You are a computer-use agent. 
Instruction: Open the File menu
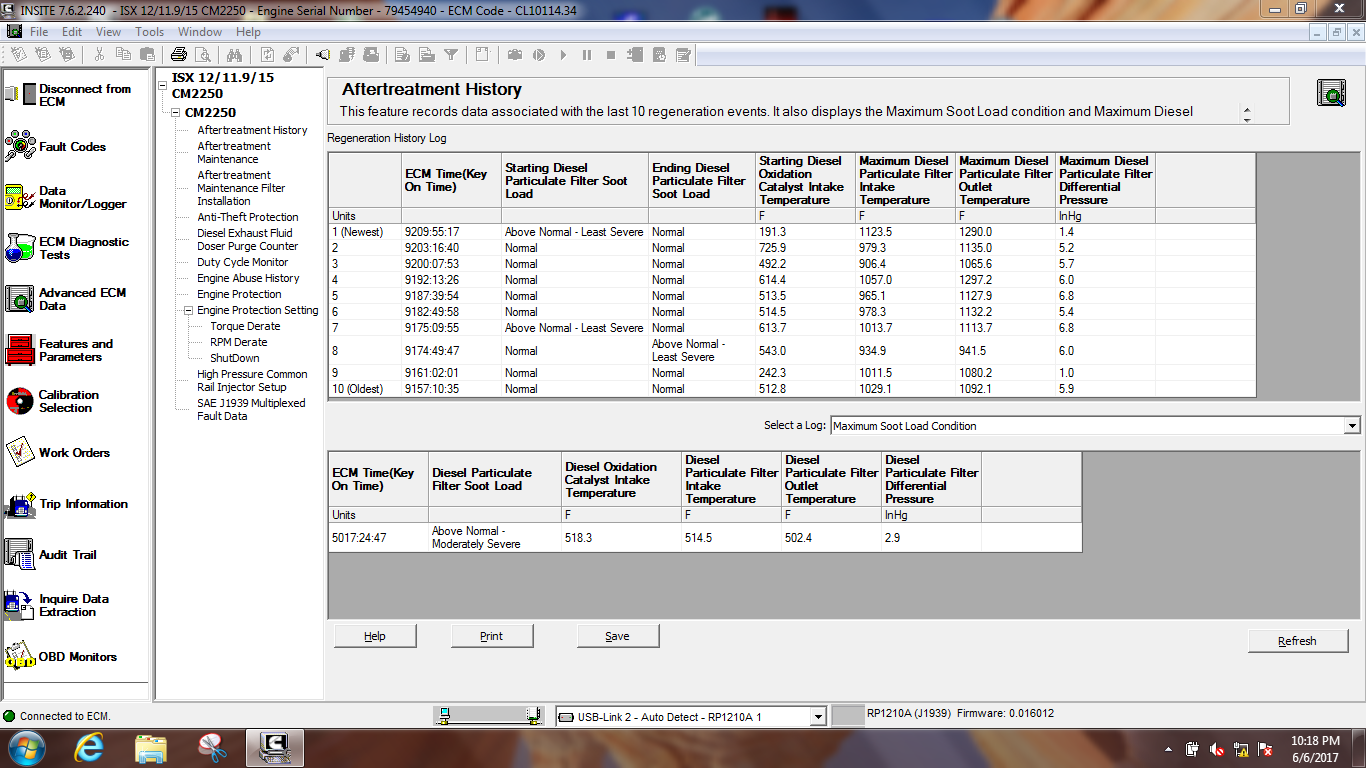click(x=39, y=32)
